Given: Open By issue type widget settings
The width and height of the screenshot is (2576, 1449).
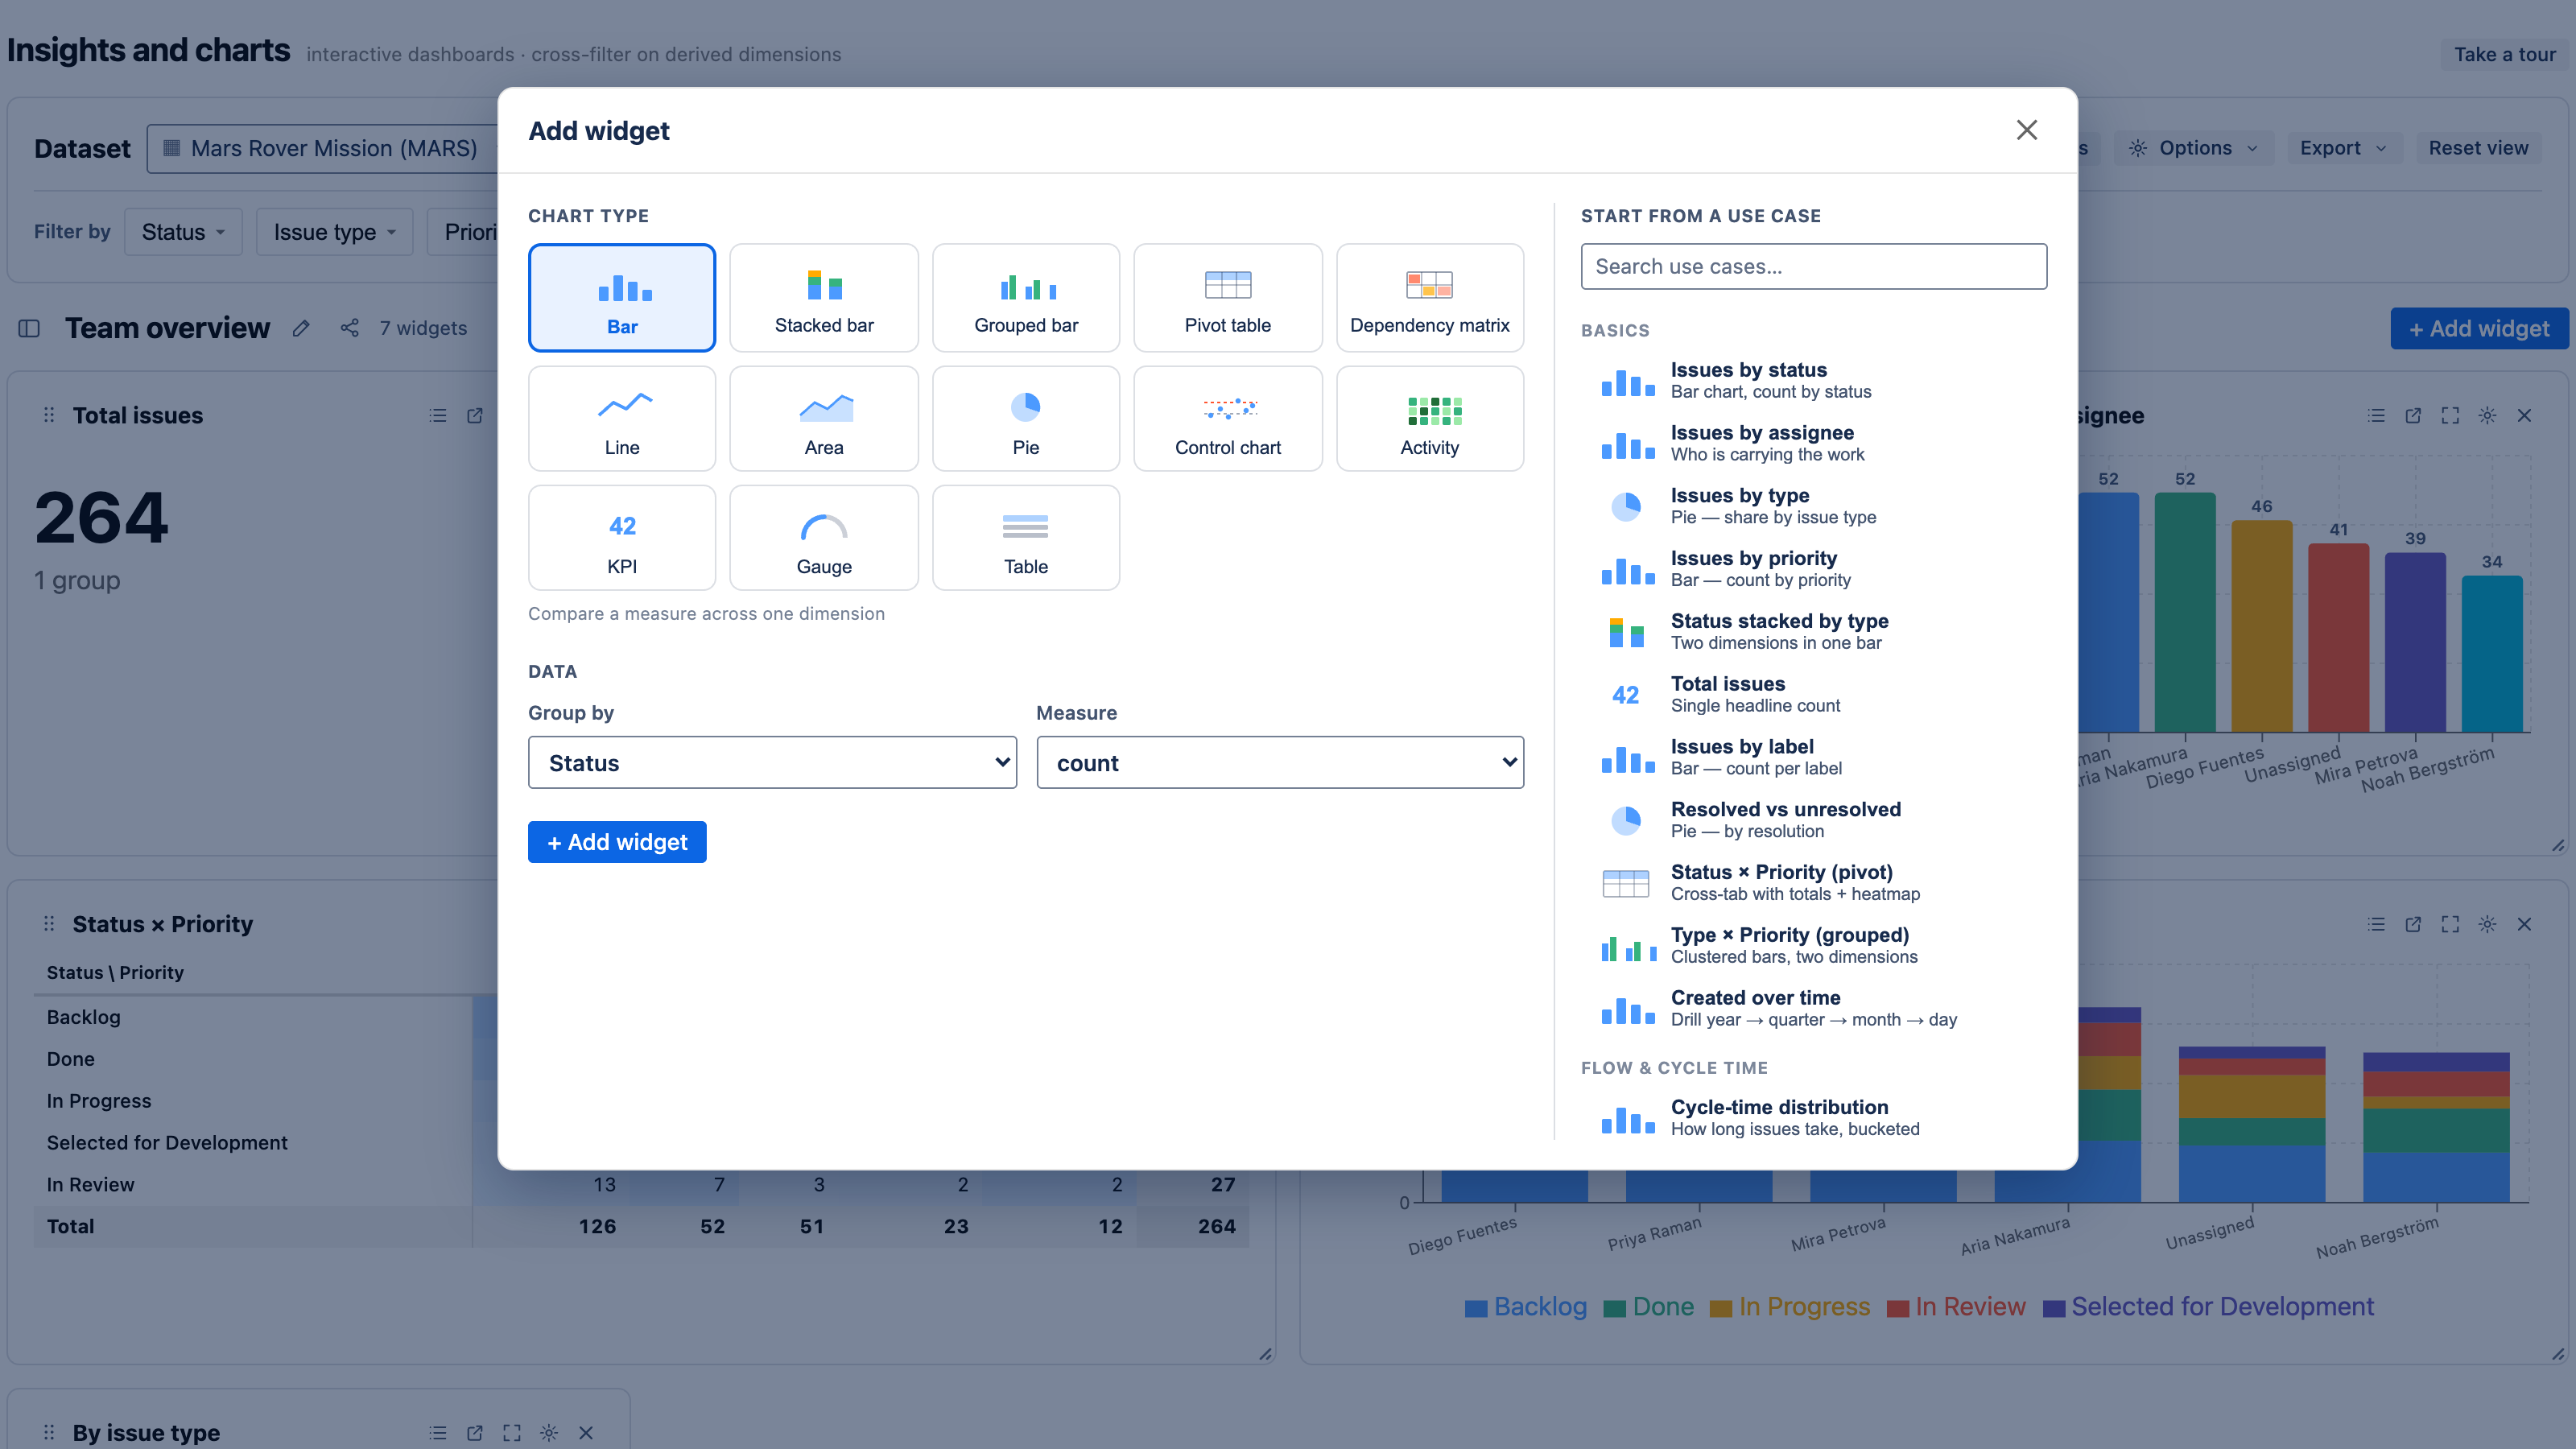Looking at the screenshot, I should 549,1432.
